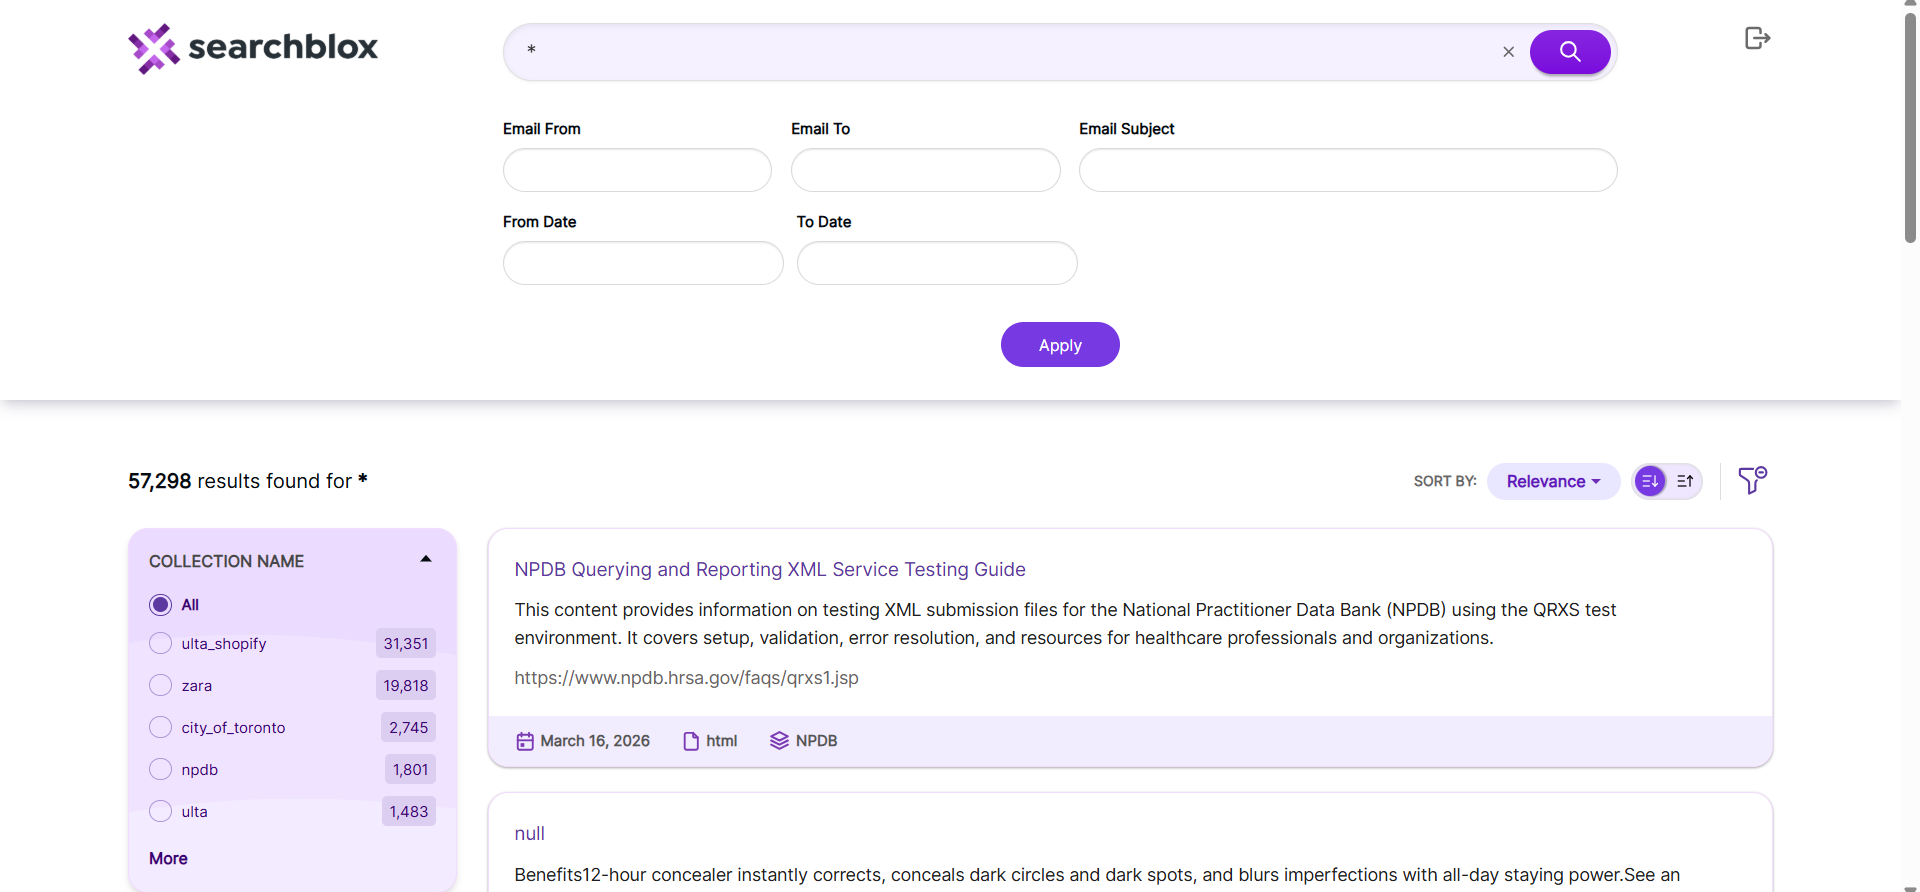Screen dimensions: 1920x892
Task: Click the From Date field
Action: (x=643, y=263)
